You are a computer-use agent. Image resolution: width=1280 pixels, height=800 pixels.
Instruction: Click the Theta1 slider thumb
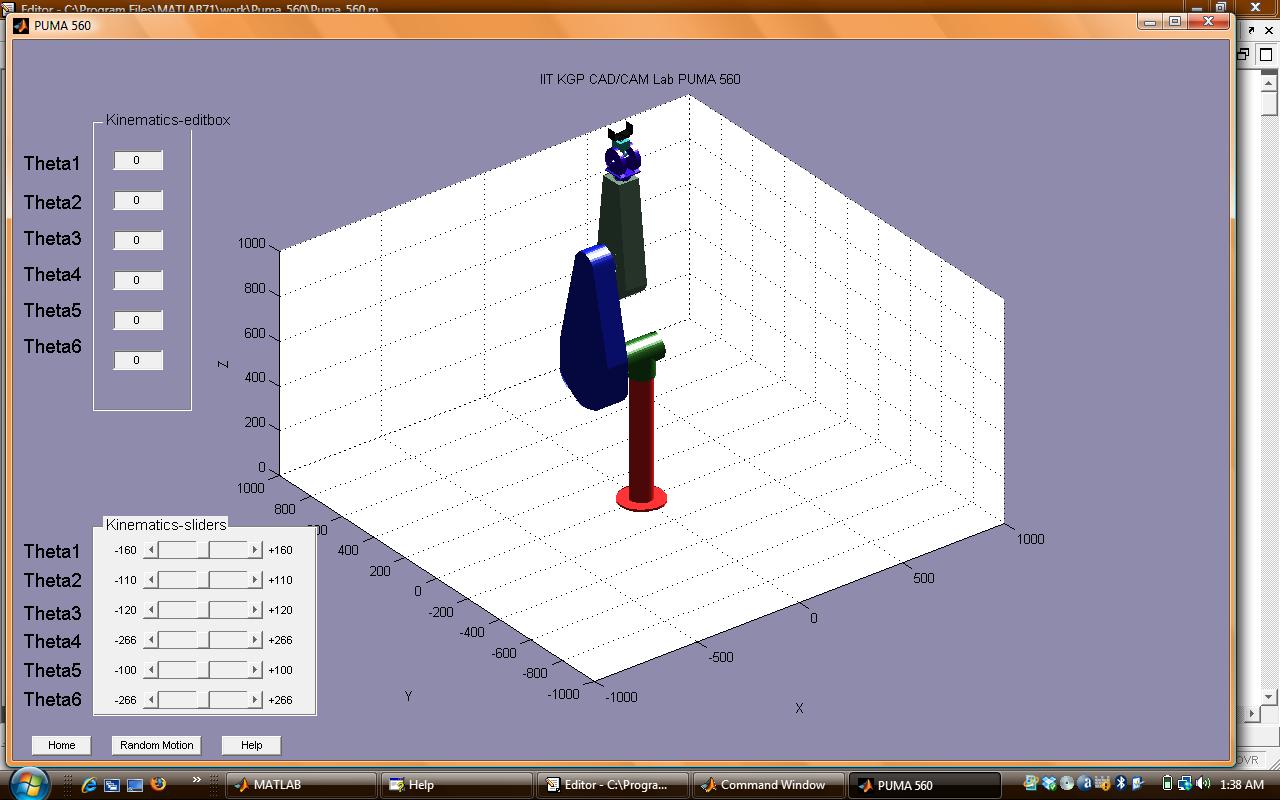(x=203, y=550)
